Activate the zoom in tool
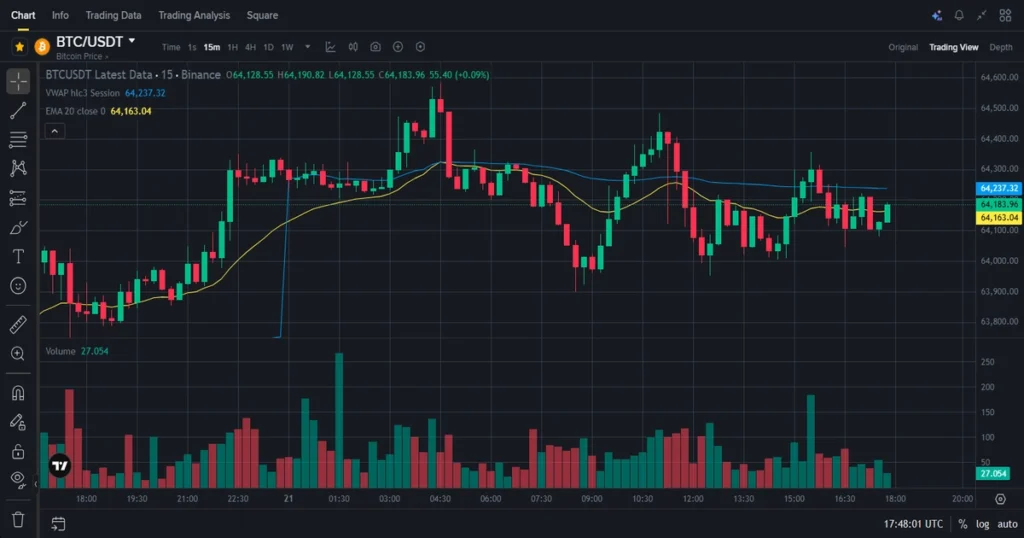 (x=18, y=353)
